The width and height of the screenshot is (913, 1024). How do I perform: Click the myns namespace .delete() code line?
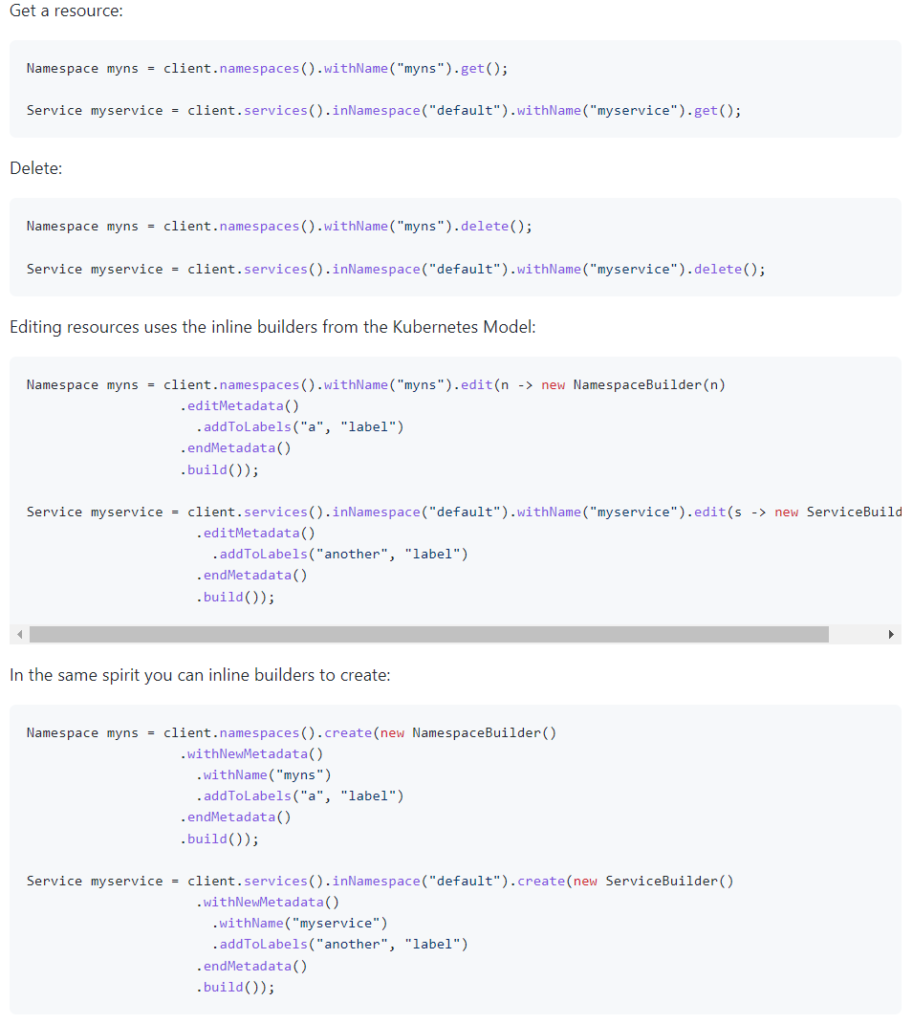(x=280, y=226)
